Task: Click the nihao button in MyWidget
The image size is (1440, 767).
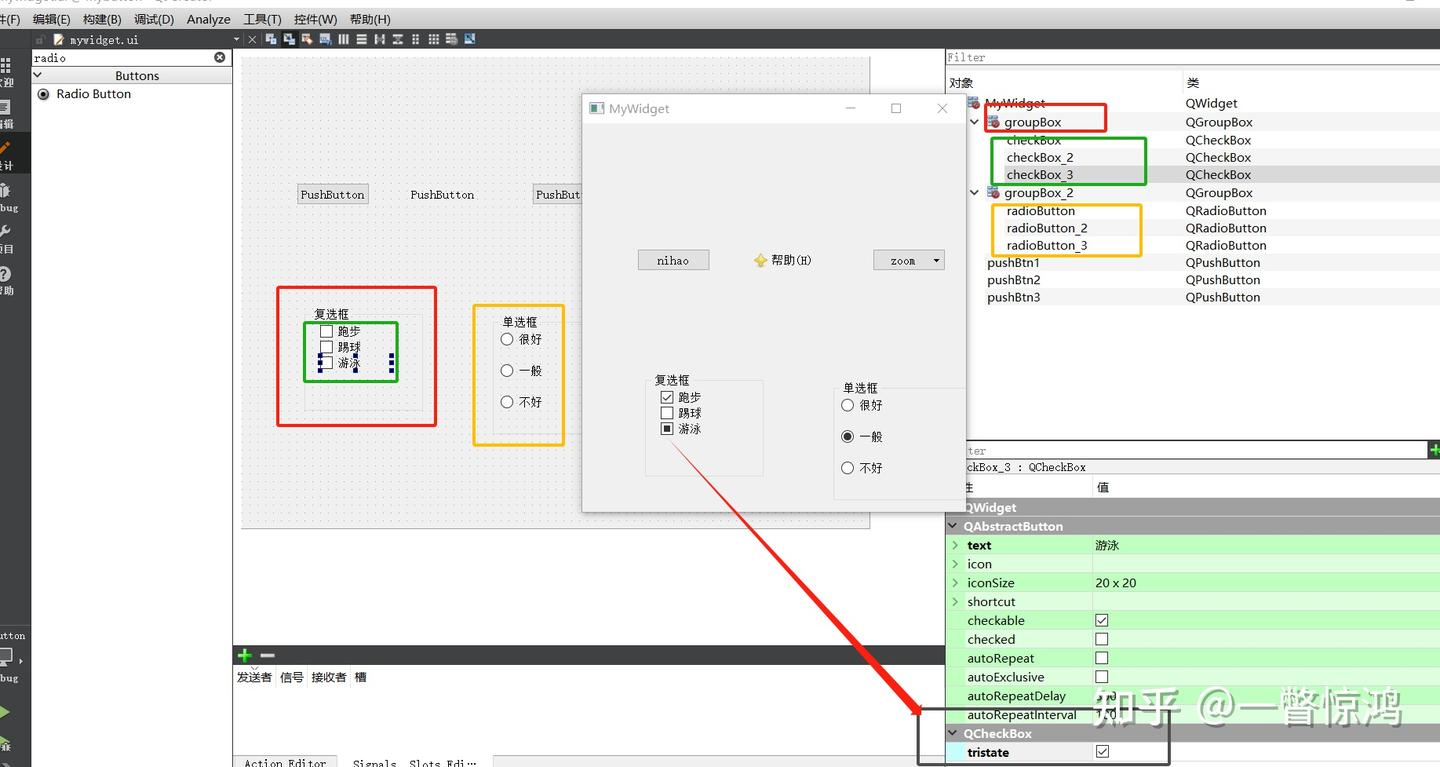Action: [x=673, y=260]
